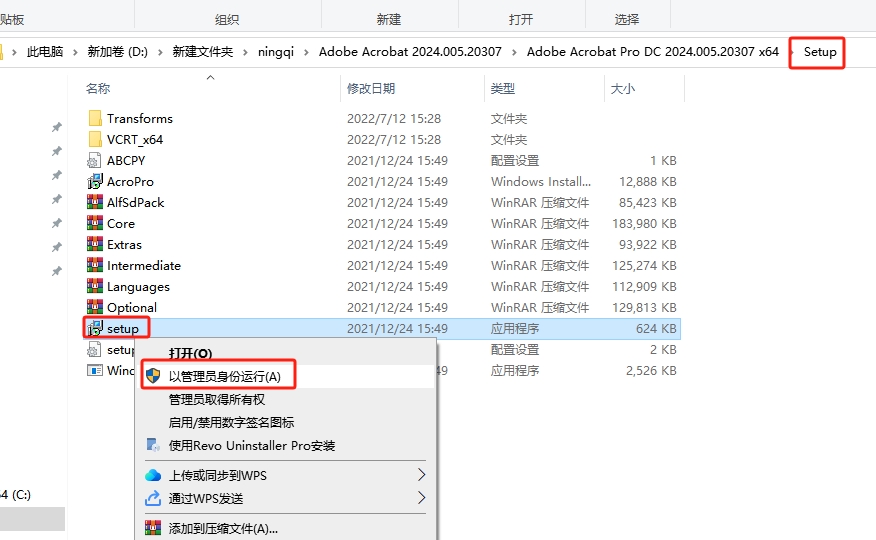Open dropdown chevron after ningqi breadcrumb
Image resolution: width=876 pixels, height=540 pixels.
(x=306, y=52)
